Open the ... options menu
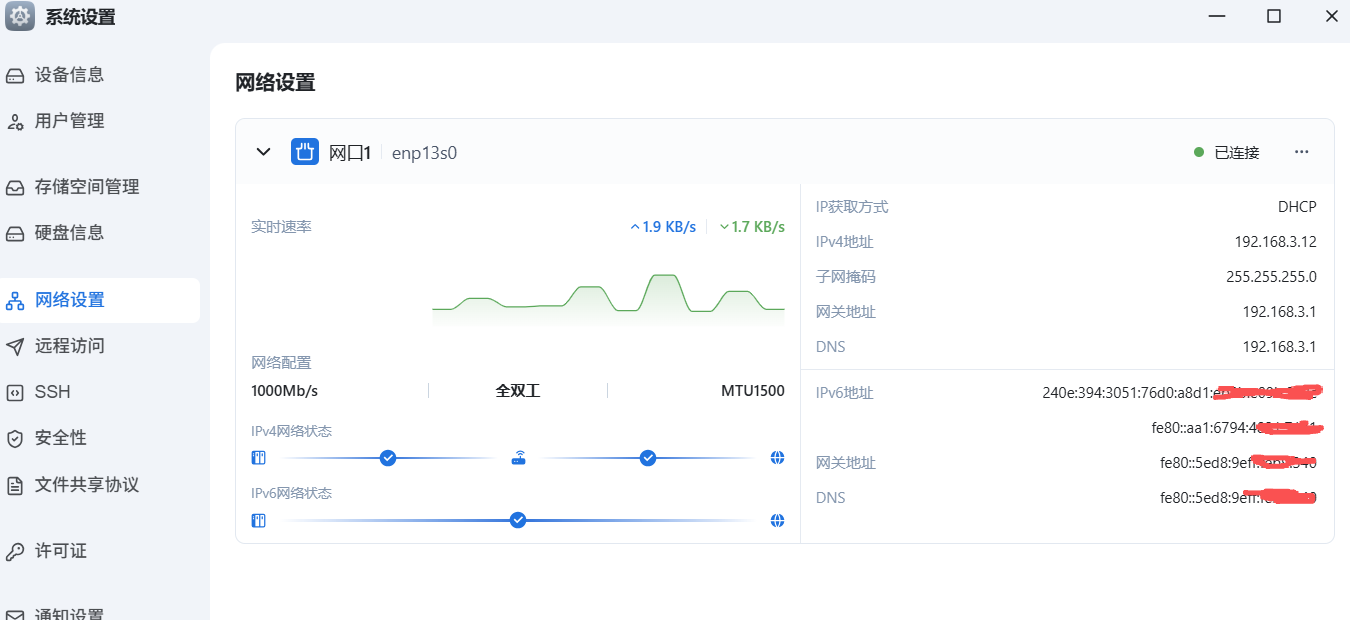 (1301, 151)
